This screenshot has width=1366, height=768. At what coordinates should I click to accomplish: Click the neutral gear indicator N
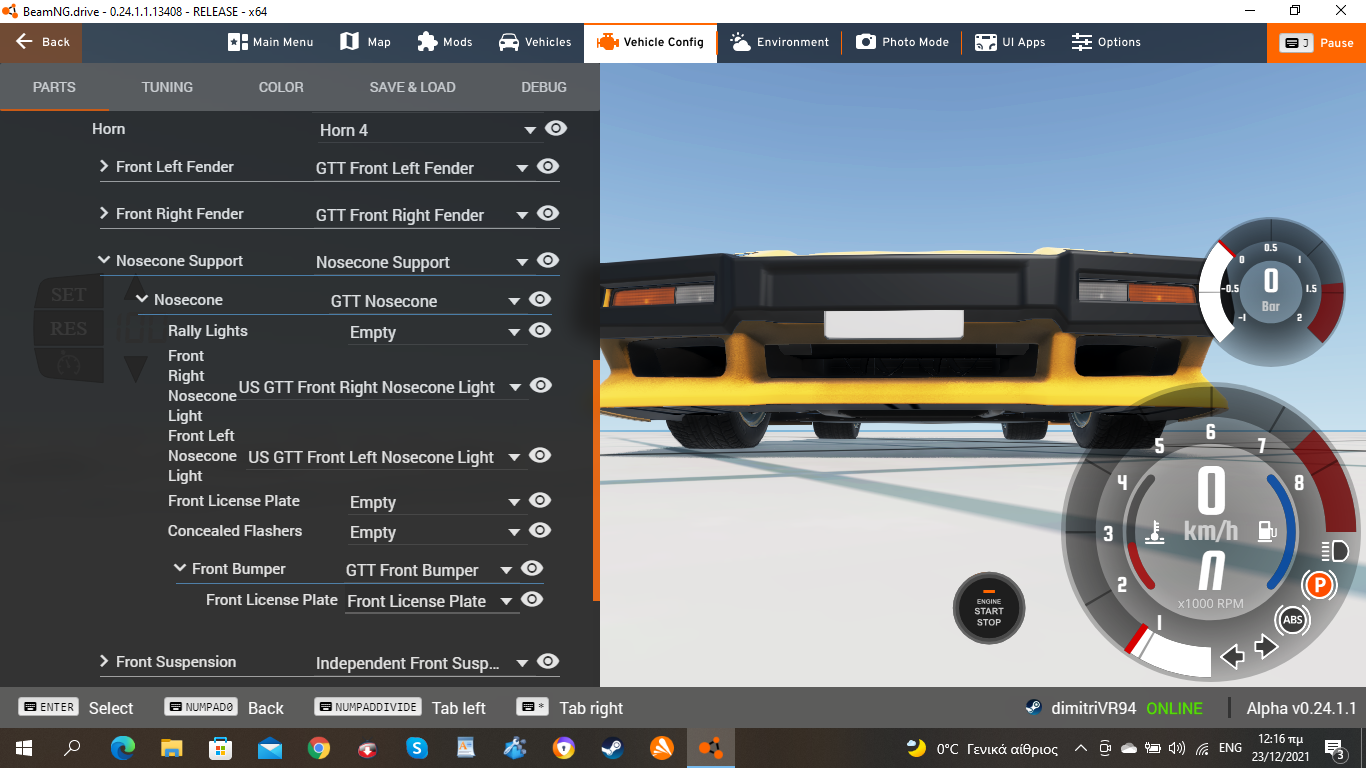1211,572
